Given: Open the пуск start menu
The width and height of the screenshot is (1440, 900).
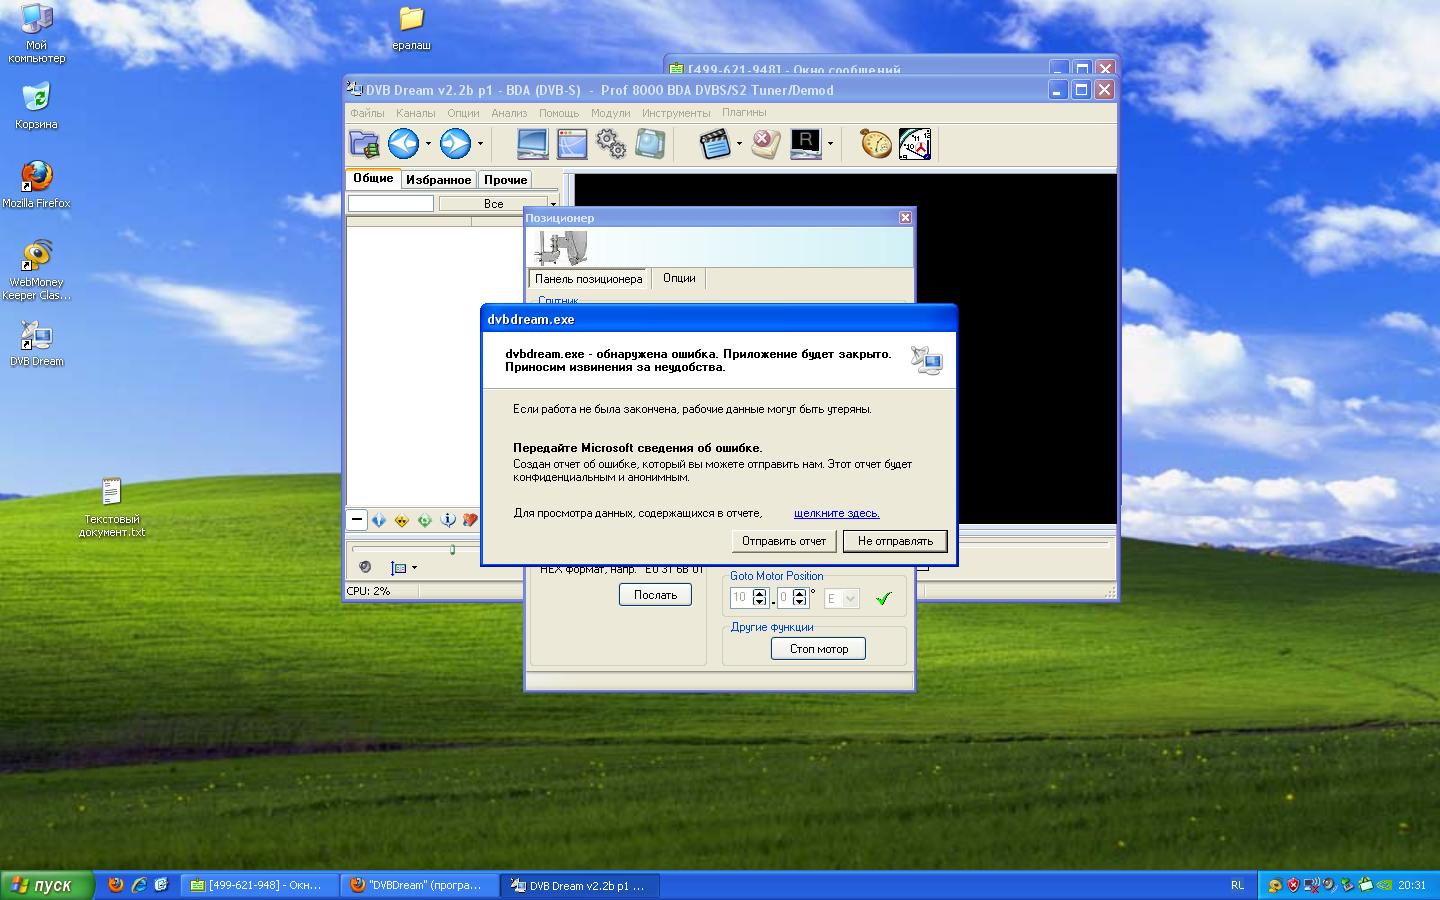Looking at the screenshot, I should click(47, 885).
